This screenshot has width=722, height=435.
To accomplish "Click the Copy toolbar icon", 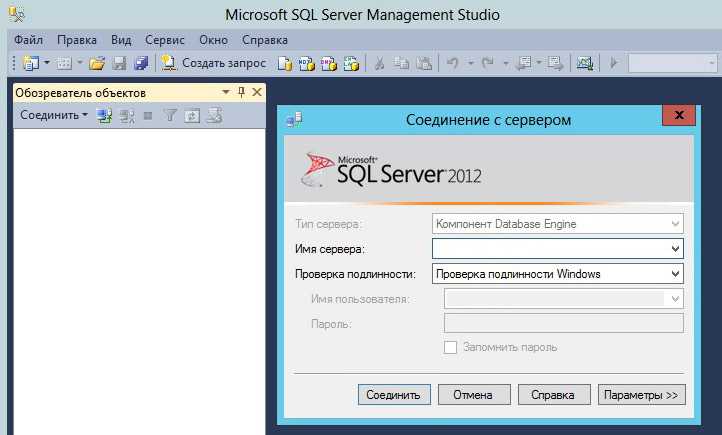I will 402,63.
